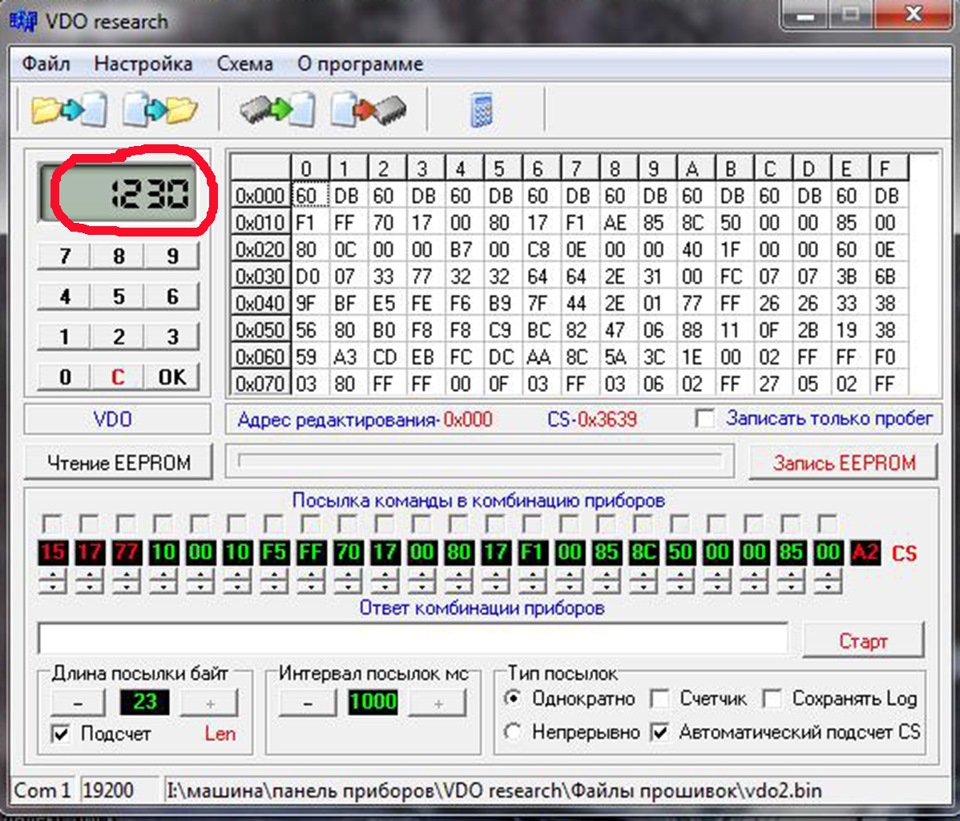Viewport: 960px width, 821px height.
Task: Open the Настройка menu
Action: click(143, 64)
